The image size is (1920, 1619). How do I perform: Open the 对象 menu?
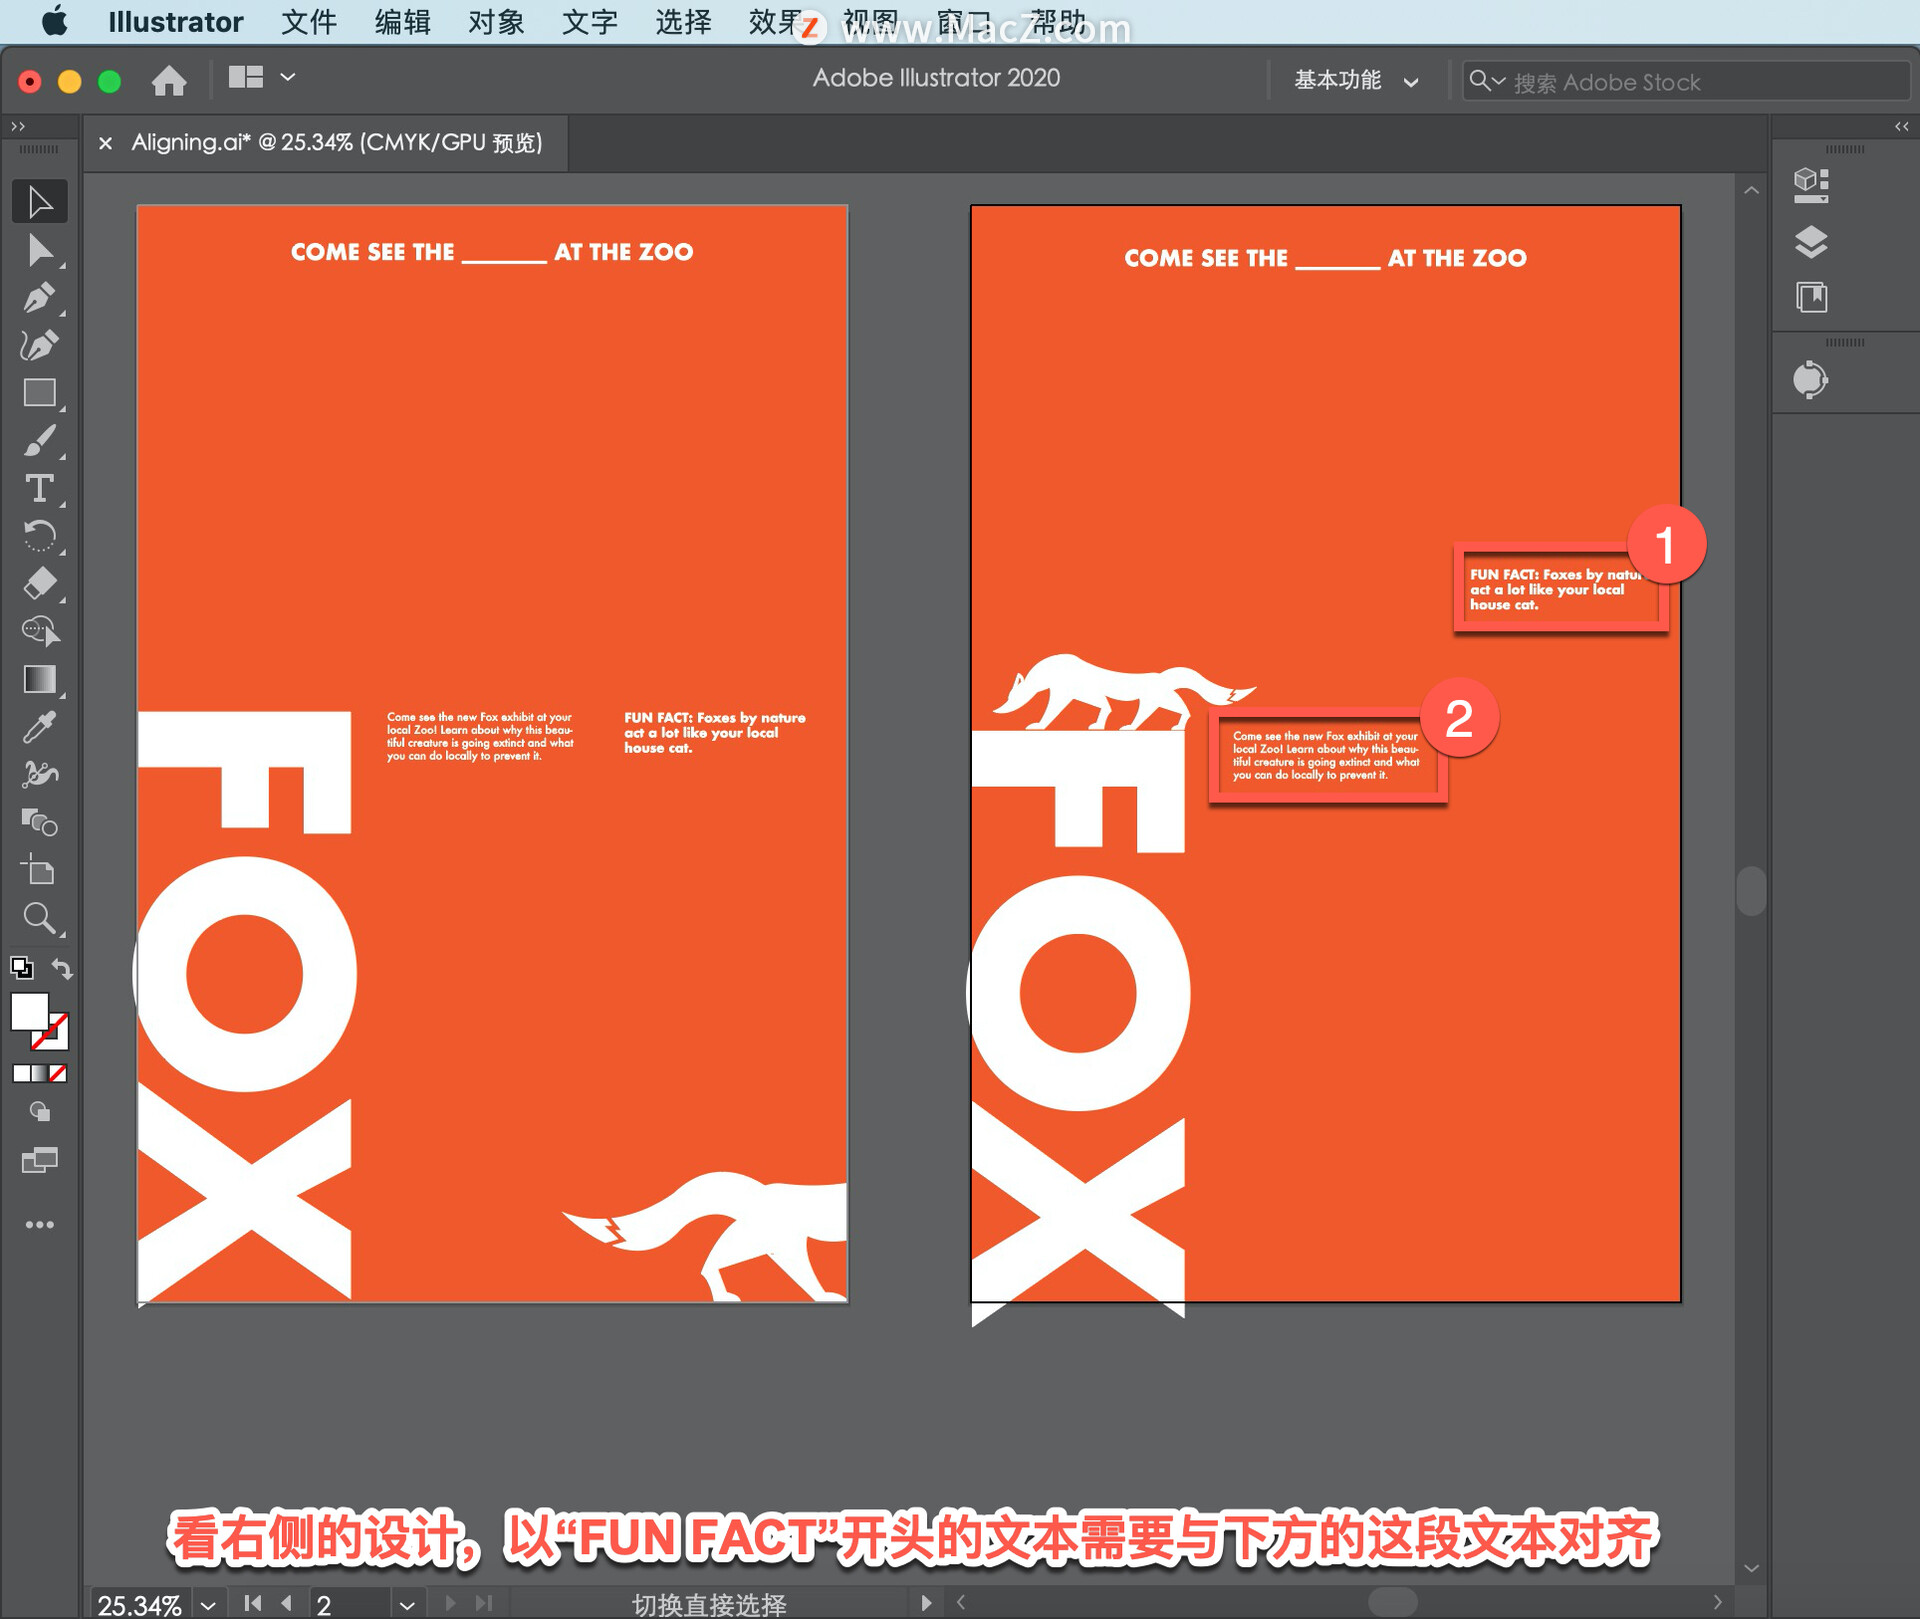pyautogui.click(x=496, y=22)
